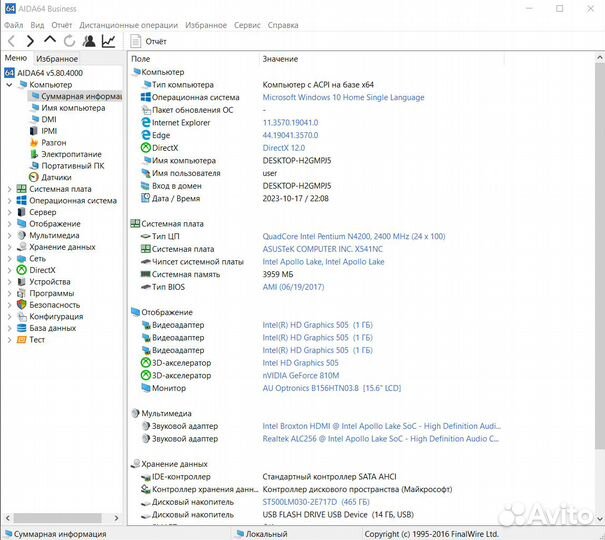Open the user management toolbar icon
The height and width of the screenshot is (540, 605).
tap(89, 41)
